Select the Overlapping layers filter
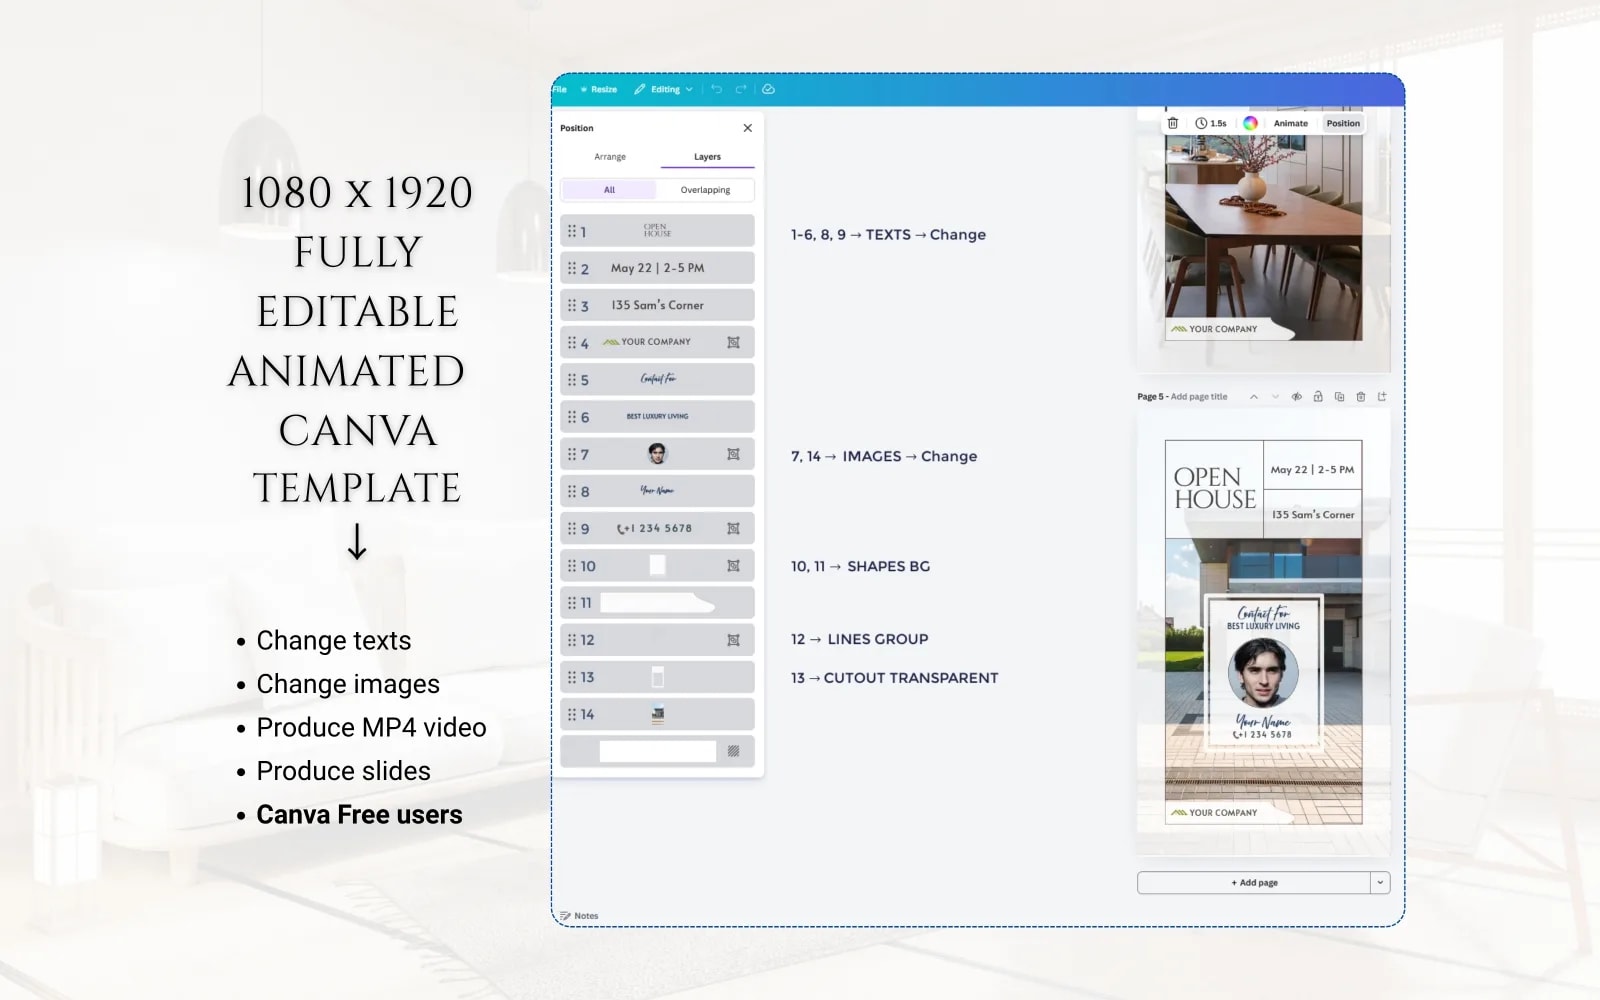Screen dimensions: 1600x1000 click(x=705, y=190)
